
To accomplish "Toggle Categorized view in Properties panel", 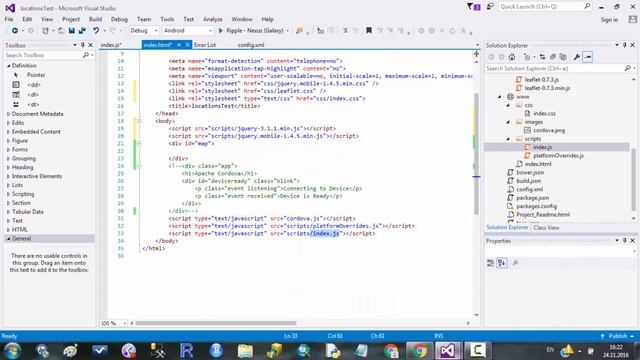I will [490, 263].
